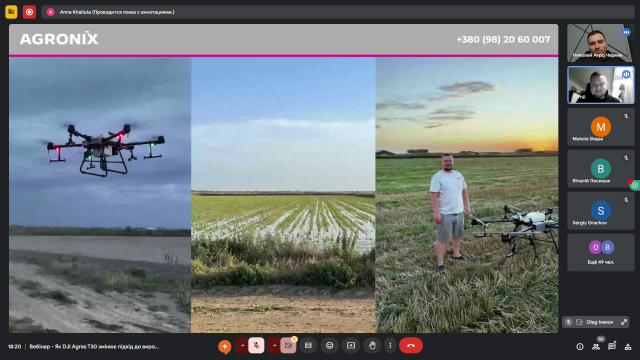Click the webinar meeting title text
This screenshot has height=360, width=640.
[x=94, y=347]
